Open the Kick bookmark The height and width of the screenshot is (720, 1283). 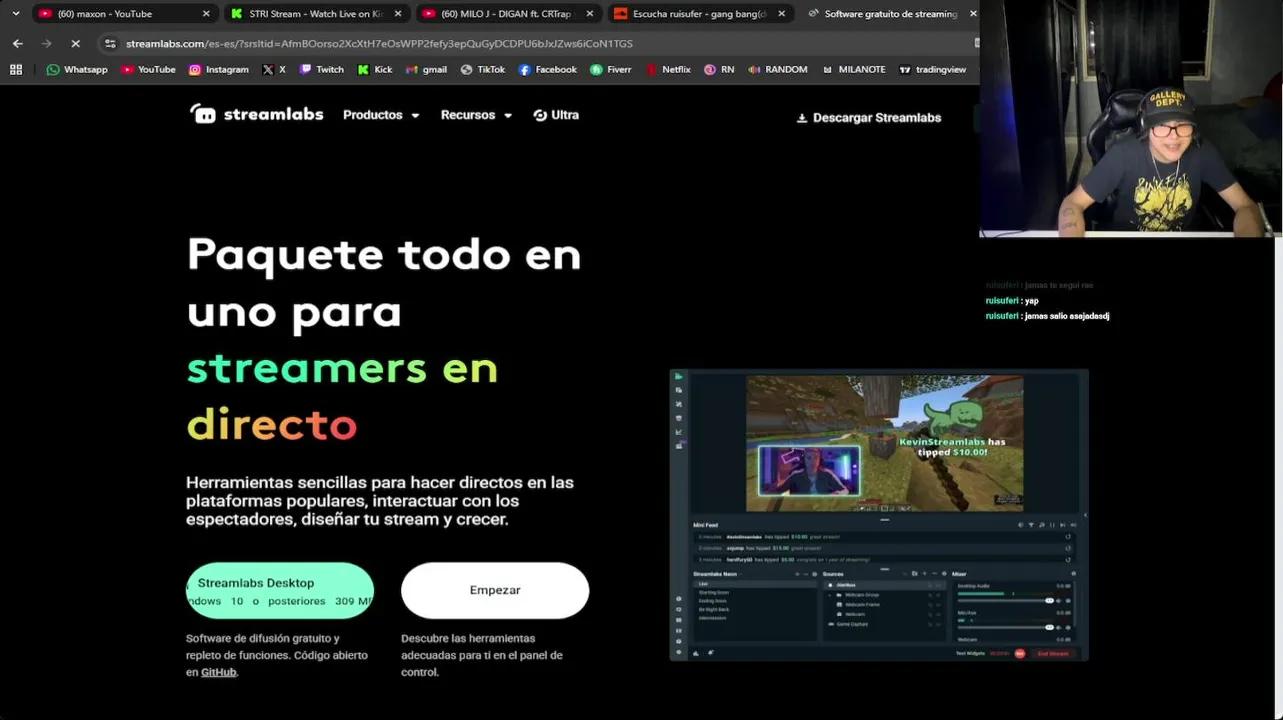click(375, 70)
